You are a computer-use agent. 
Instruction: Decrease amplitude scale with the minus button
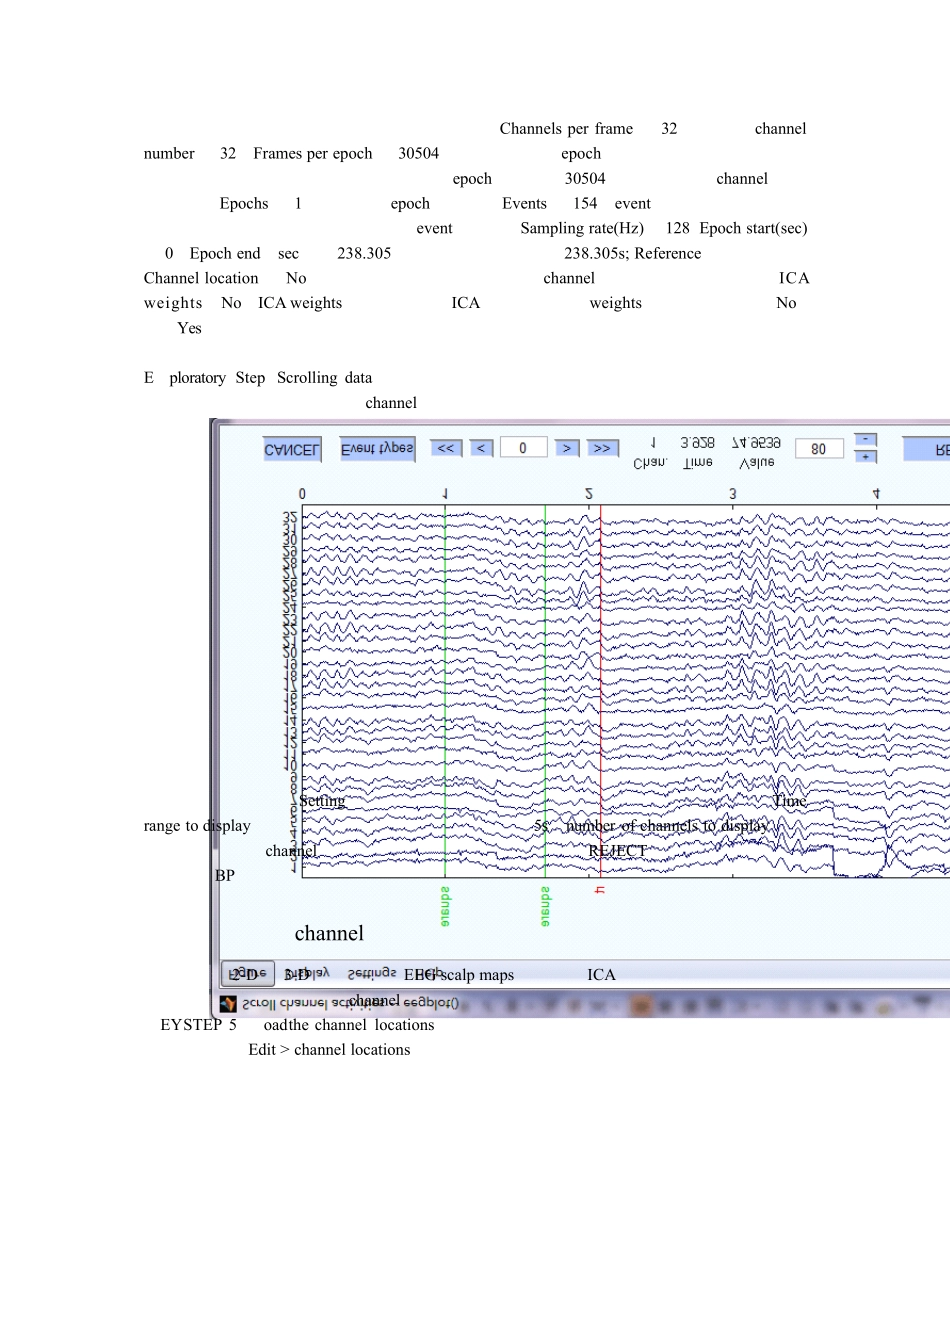click(x=865, y=440)
